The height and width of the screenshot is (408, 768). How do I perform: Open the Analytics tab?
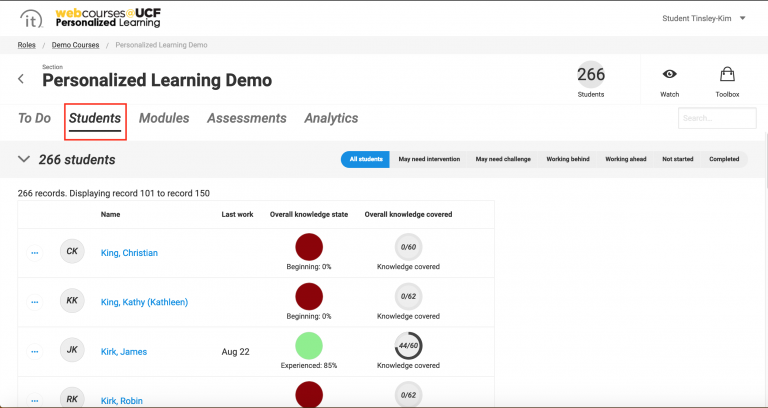pos(331,118)
